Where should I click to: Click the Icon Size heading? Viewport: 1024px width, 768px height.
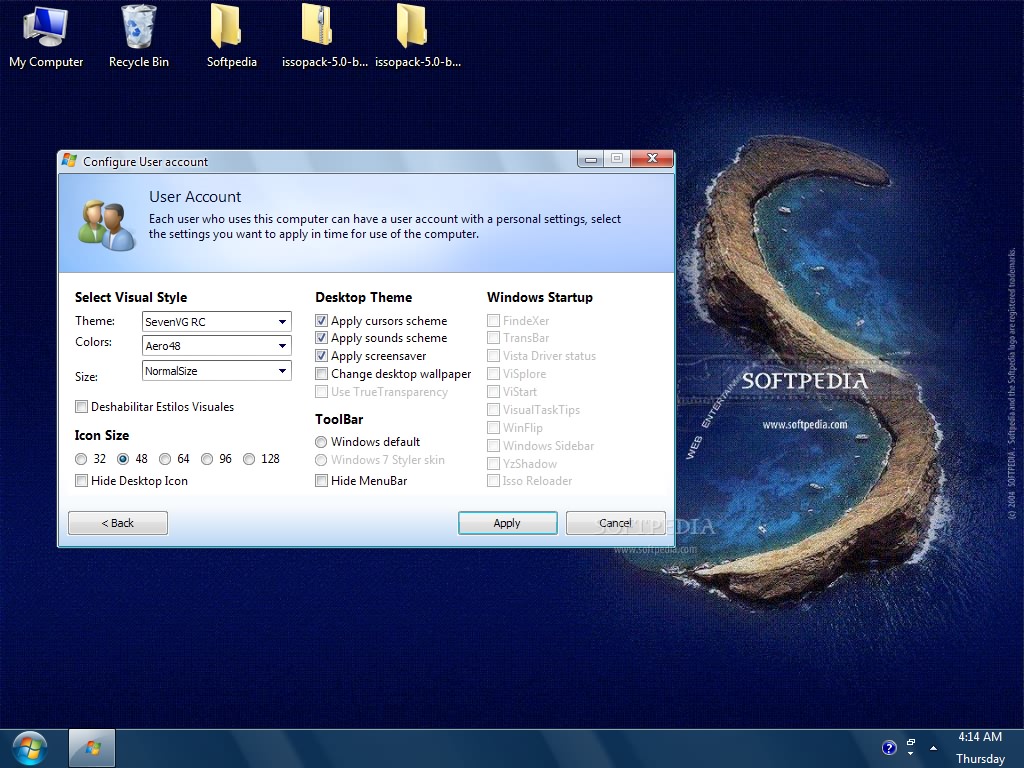[x=102, y=436]
